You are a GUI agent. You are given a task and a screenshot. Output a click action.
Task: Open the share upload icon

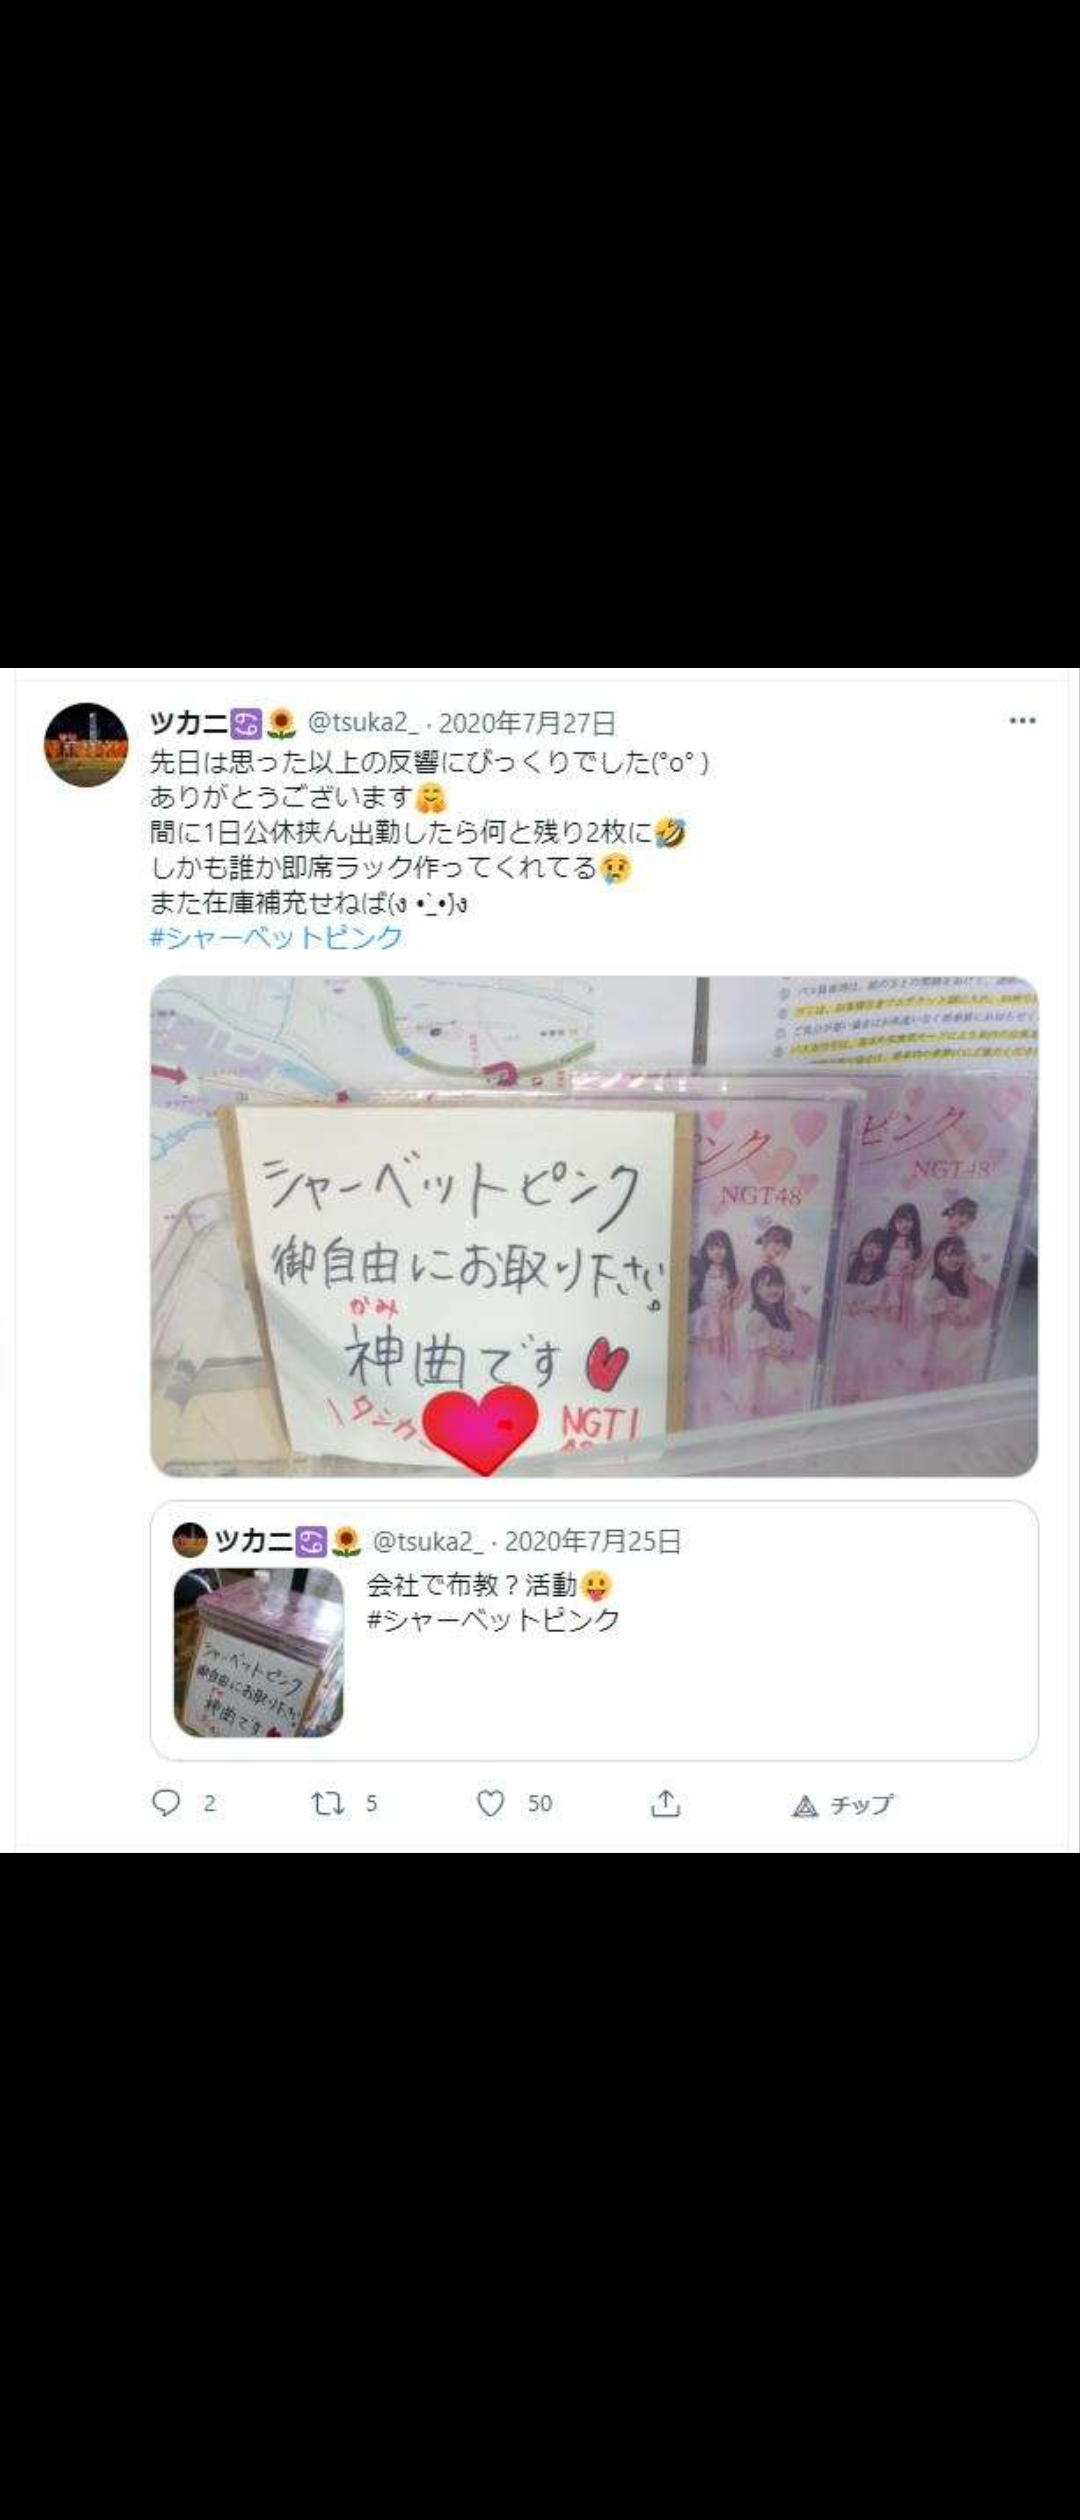coord(665,1802)
